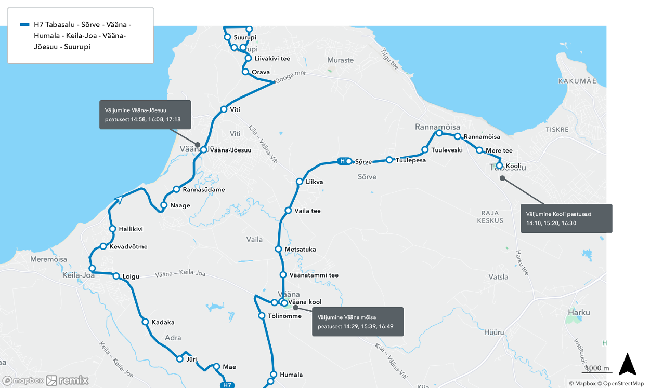The image size is (650, 388).
Task: Click the Viti bus stop marker
Action: click(223, 109)
